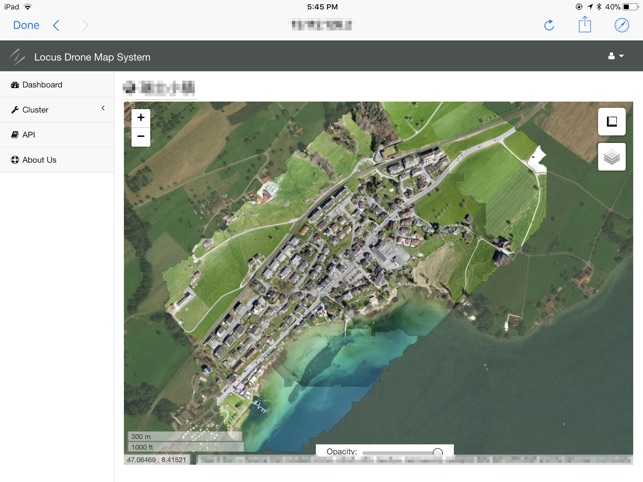Click the coordinates 47.06469 : 8.41521
This screenshot has height=482, width=643.
(156, 460)
